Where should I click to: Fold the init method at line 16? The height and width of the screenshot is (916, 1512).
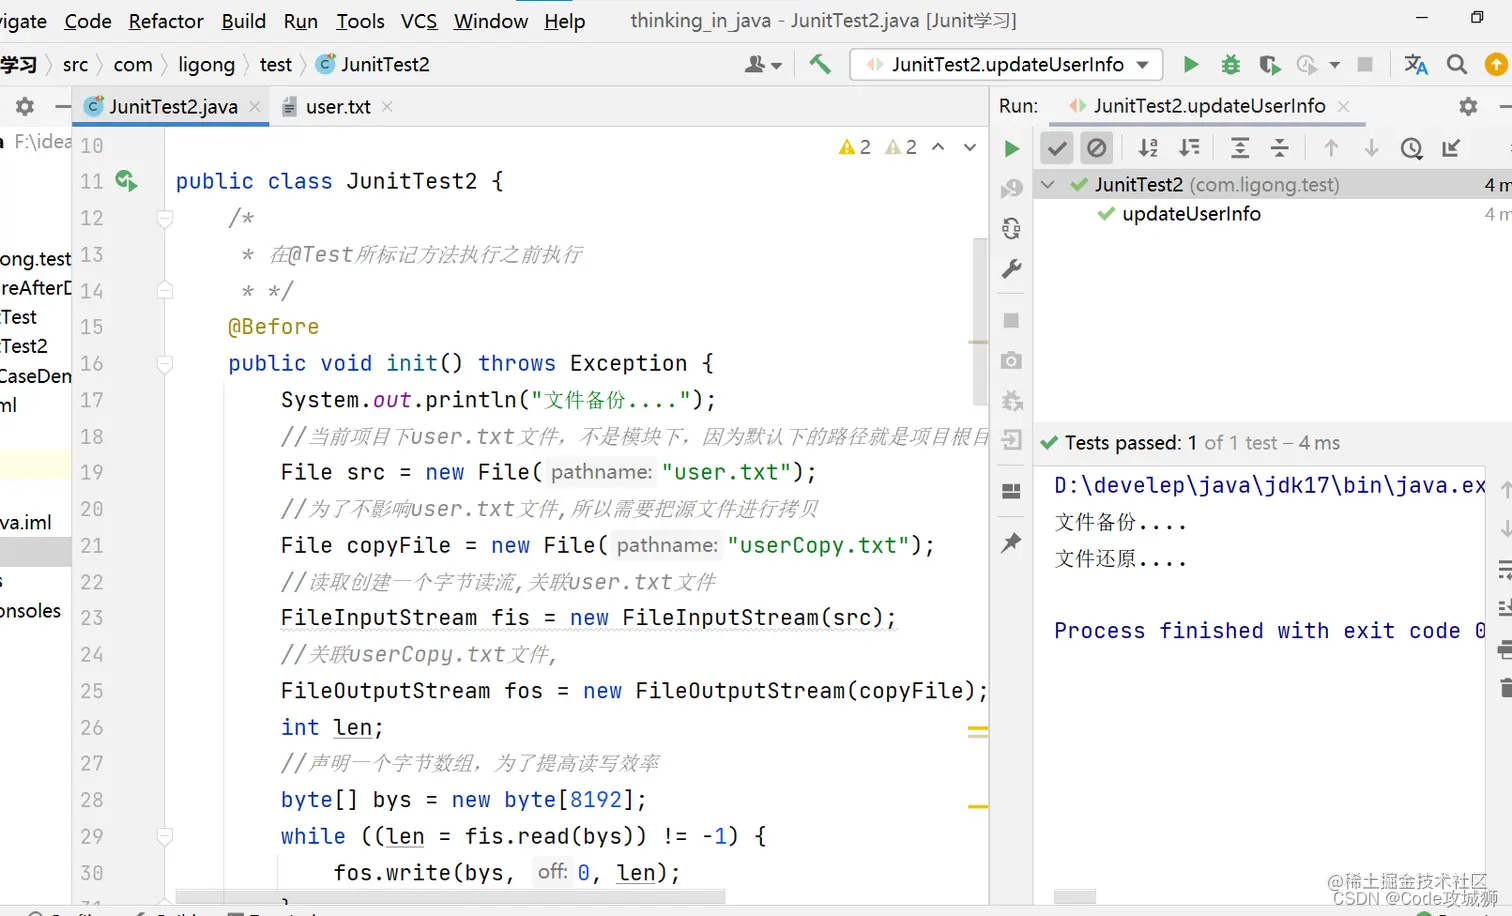[x=165, y=364]
